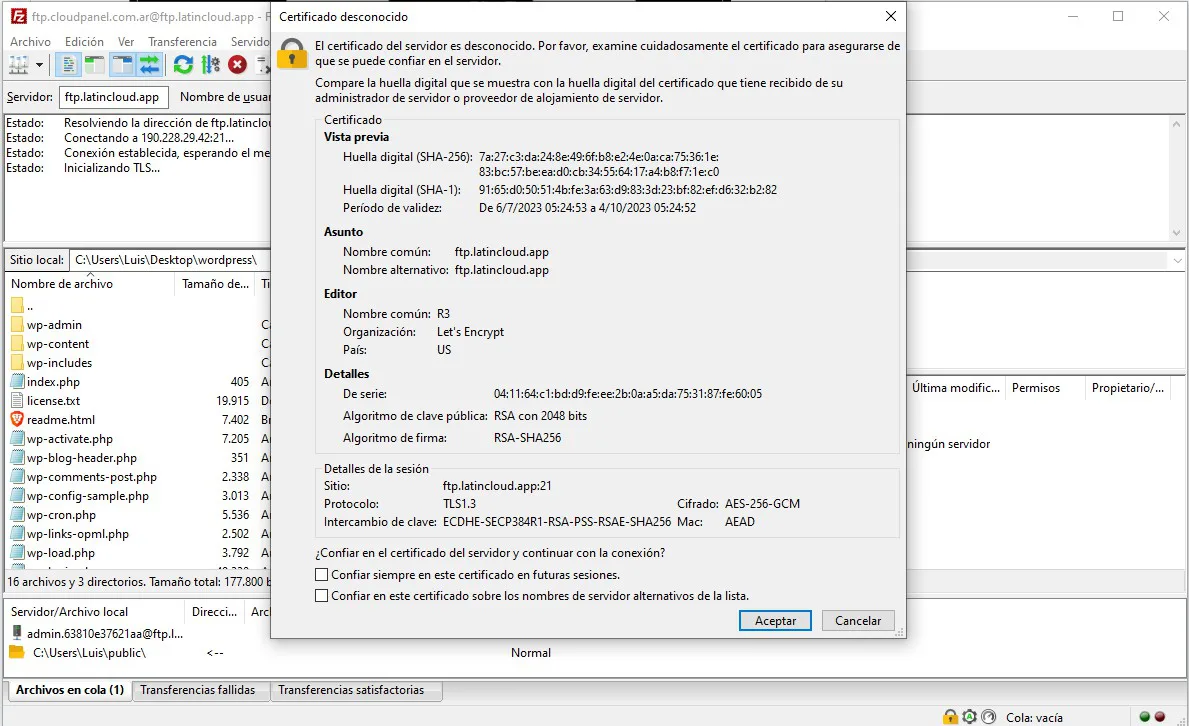Click the process queue toggle icon

[x=210, y=65]
